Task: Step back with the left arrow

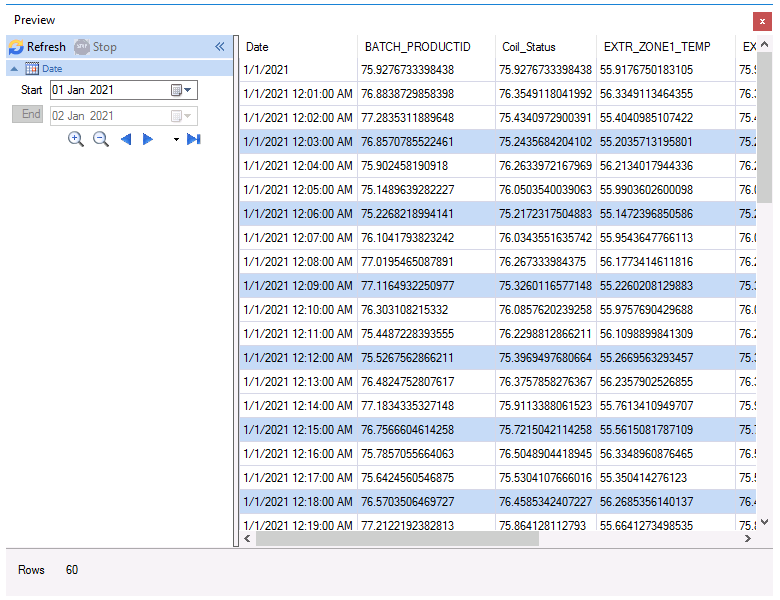Action: pos(126,139)
